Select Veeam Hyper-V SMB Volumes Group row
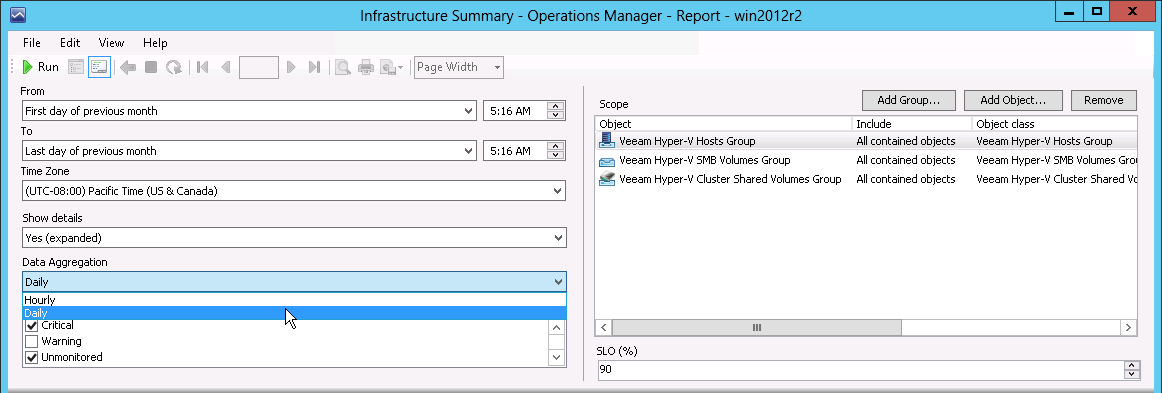1162x393 pixels. 866,160
